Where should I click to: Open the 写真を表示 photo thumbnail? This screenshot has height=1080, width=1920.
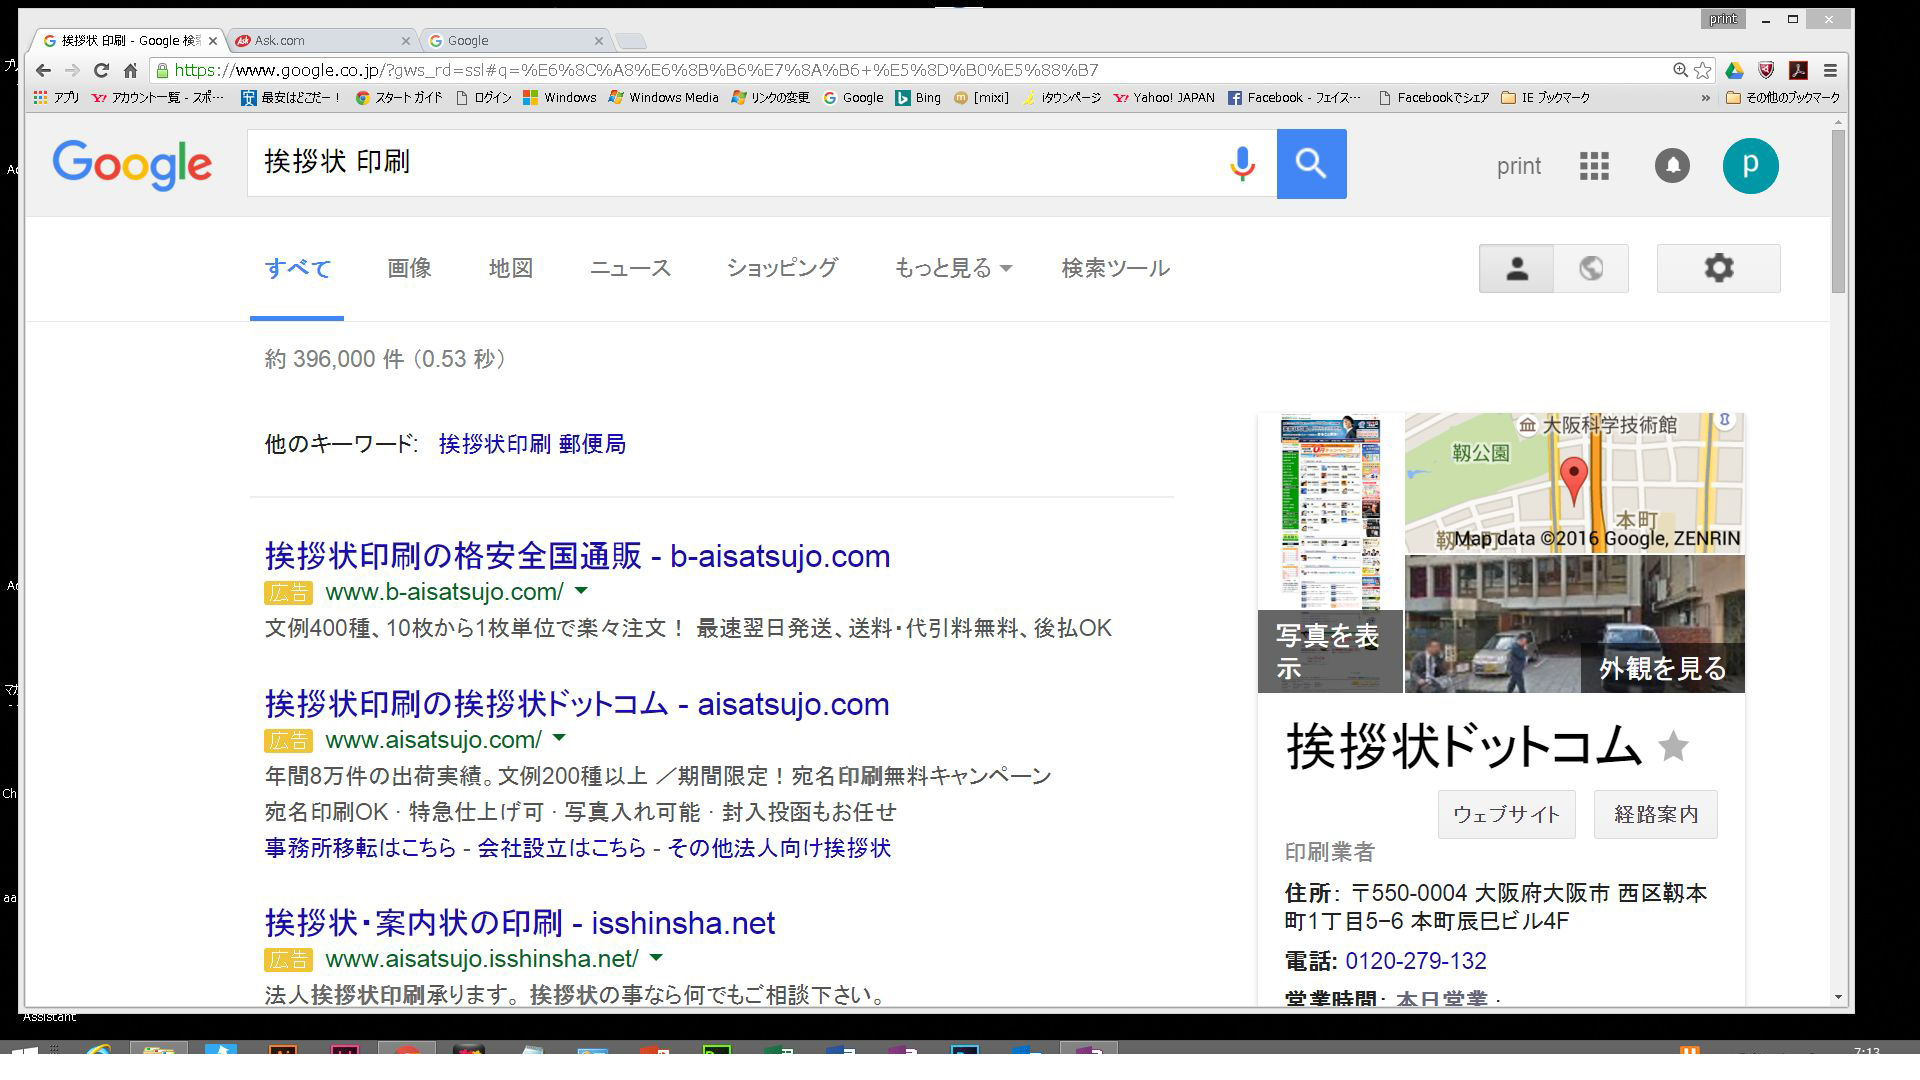click(x=1330, y=553)
